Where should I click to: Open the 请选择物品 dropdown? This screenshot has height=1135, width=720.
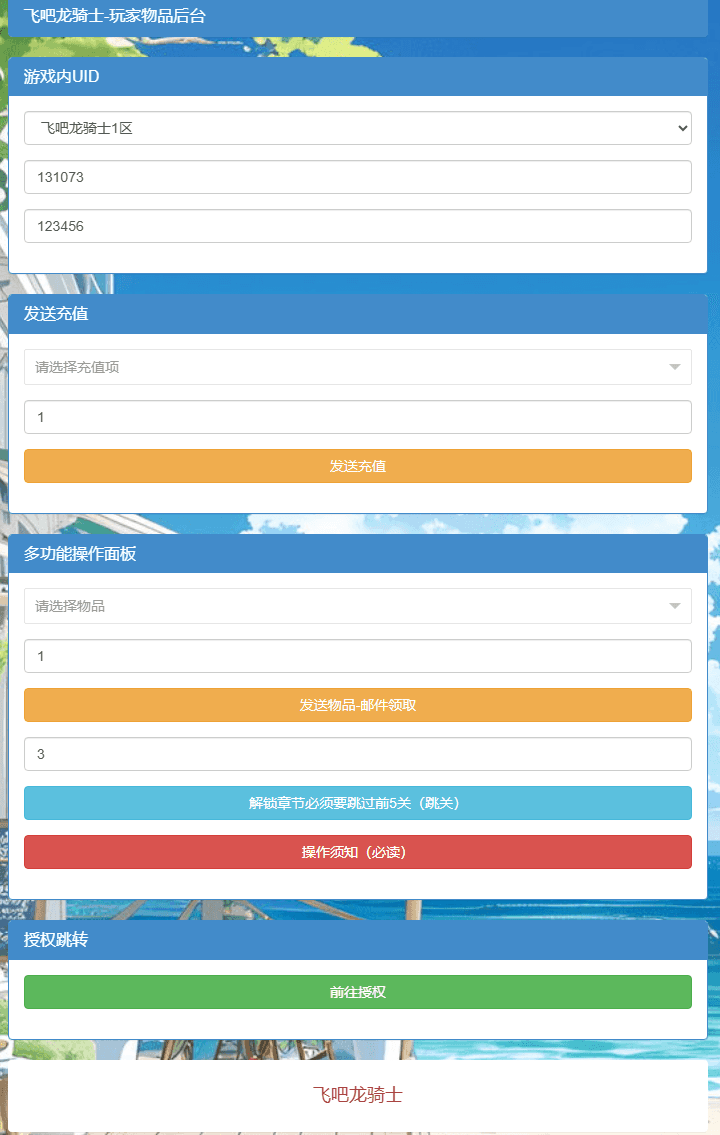(x=357, y=606)
